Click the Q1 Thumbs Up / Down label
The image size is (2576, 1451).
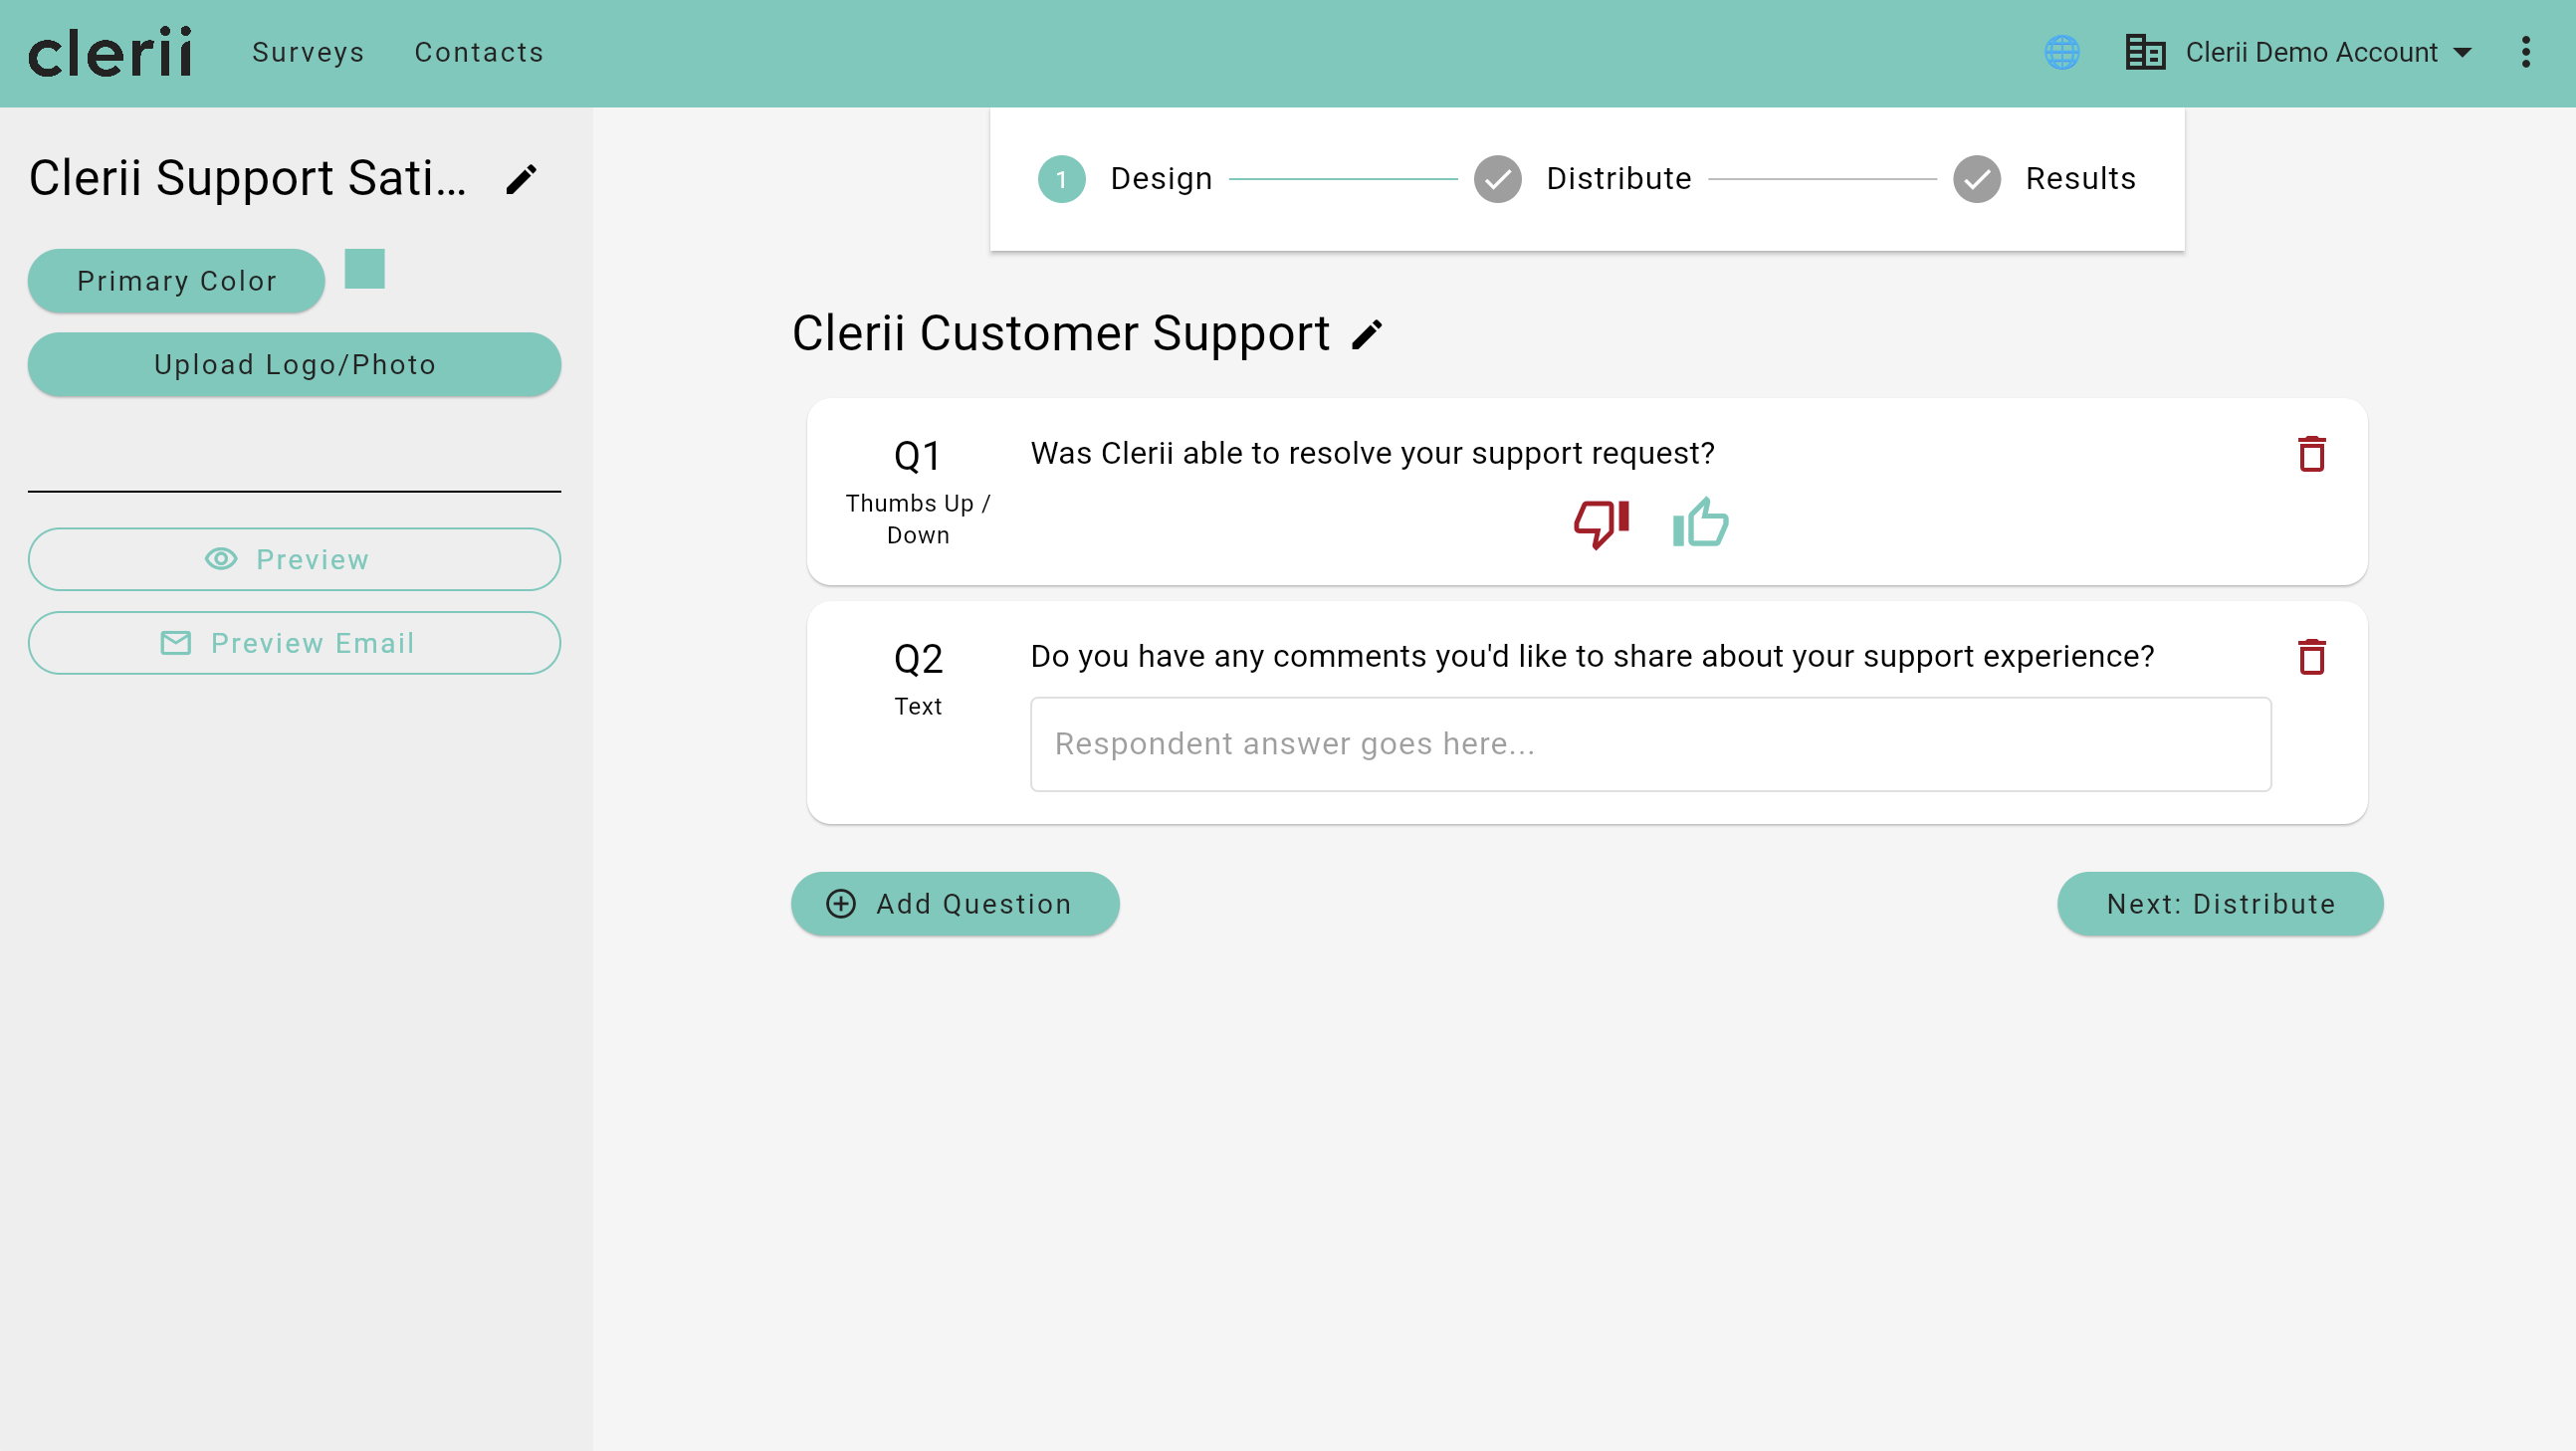[x=918, y=520]
